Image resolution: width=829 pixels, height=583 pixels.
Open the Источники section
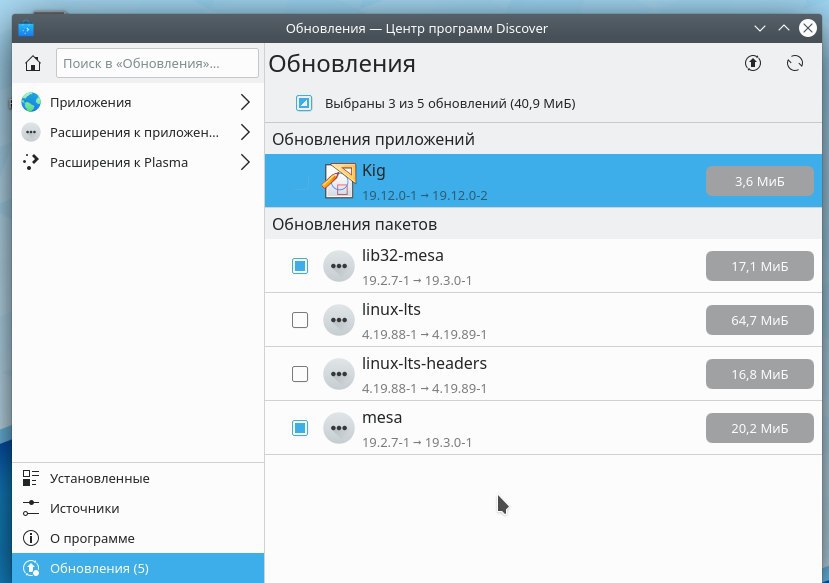pyautogui.click(x=138, y=508)
